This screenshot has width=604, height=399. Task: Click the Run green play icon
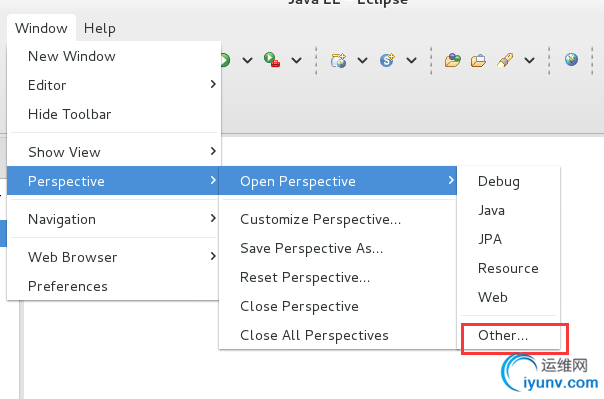pyautogui.click(x=225, y=60)
